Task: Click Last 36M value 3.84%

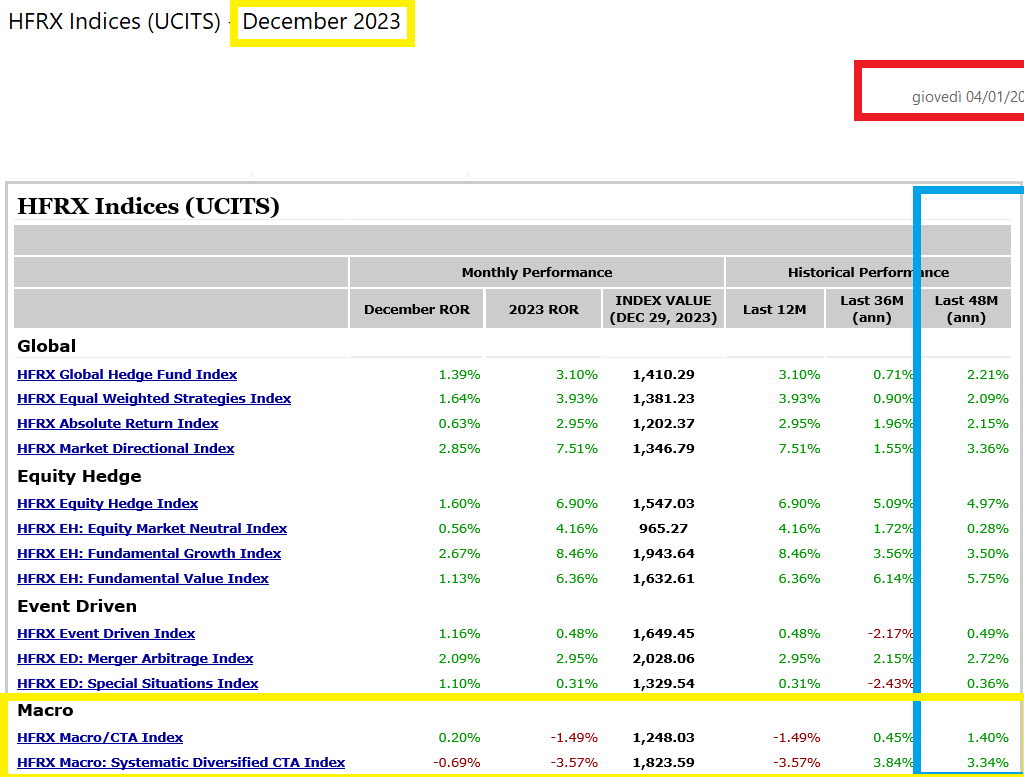Action: [x=893, y=763]
